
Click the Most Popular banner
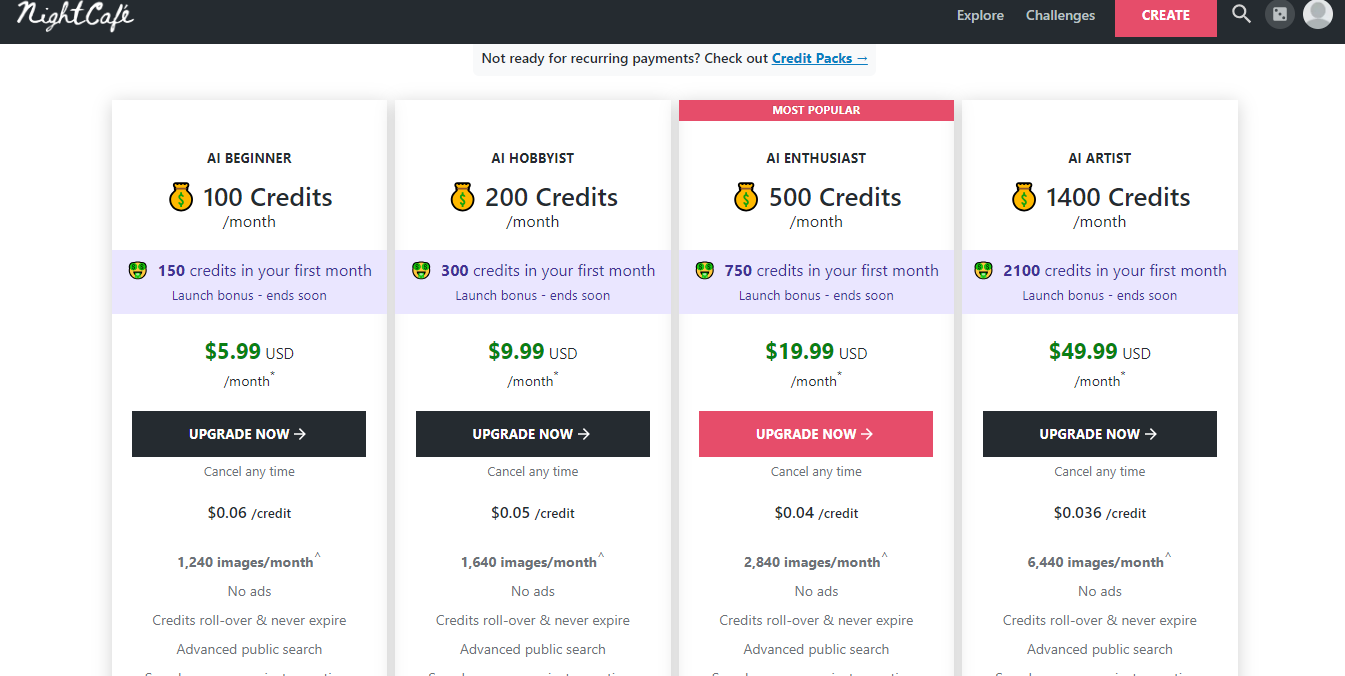coord(816,110)
